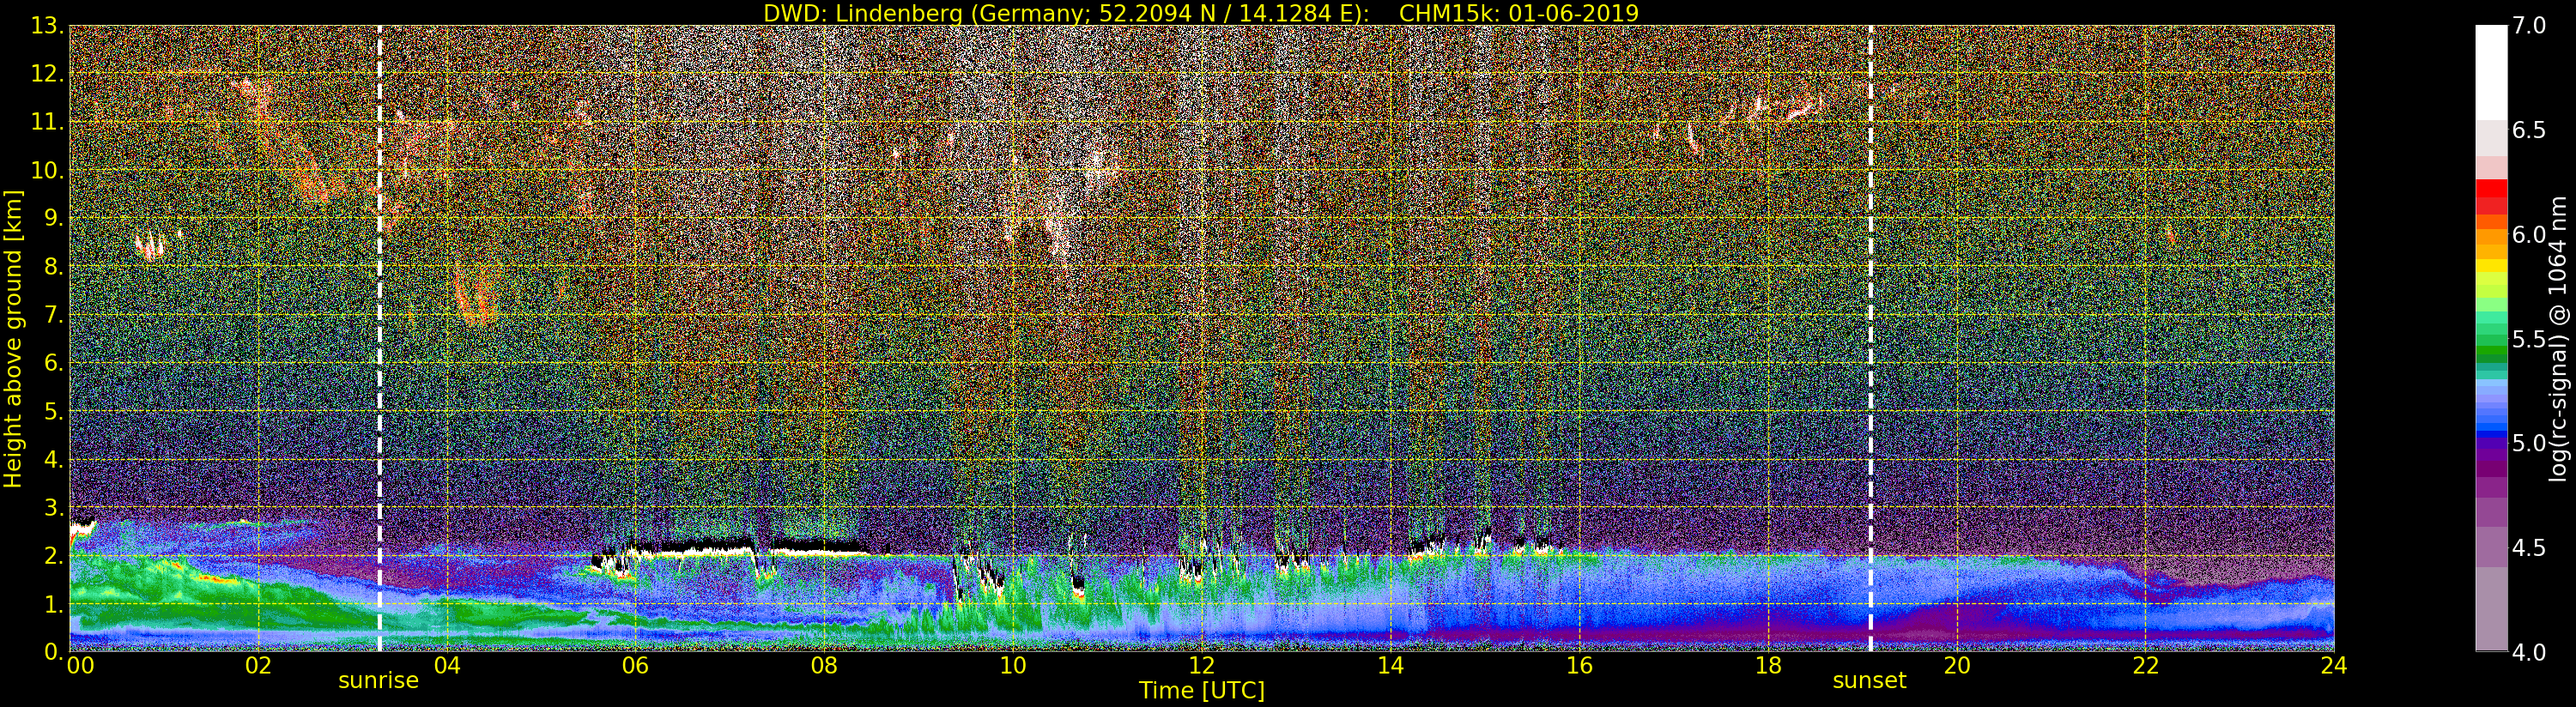
Task: Click the '20' time-axis tick label
Action: [x=1956, y=665]
